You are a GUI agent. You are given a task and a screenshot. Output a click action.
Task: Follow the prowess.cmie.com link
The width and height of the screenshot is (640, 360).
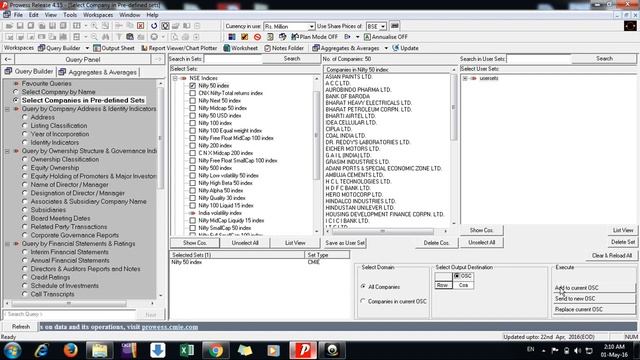coord(170,327)
